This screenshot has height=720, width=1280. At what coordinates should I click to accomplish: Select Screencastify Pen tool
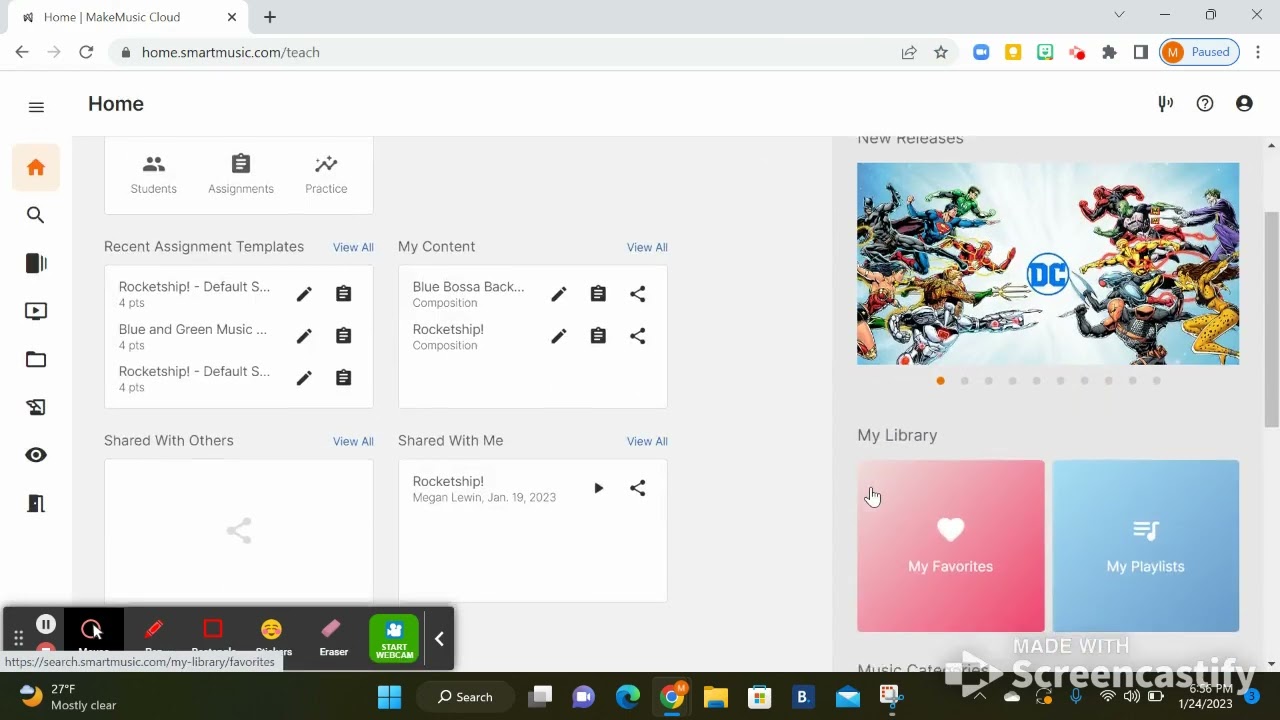tap(153, 637)
